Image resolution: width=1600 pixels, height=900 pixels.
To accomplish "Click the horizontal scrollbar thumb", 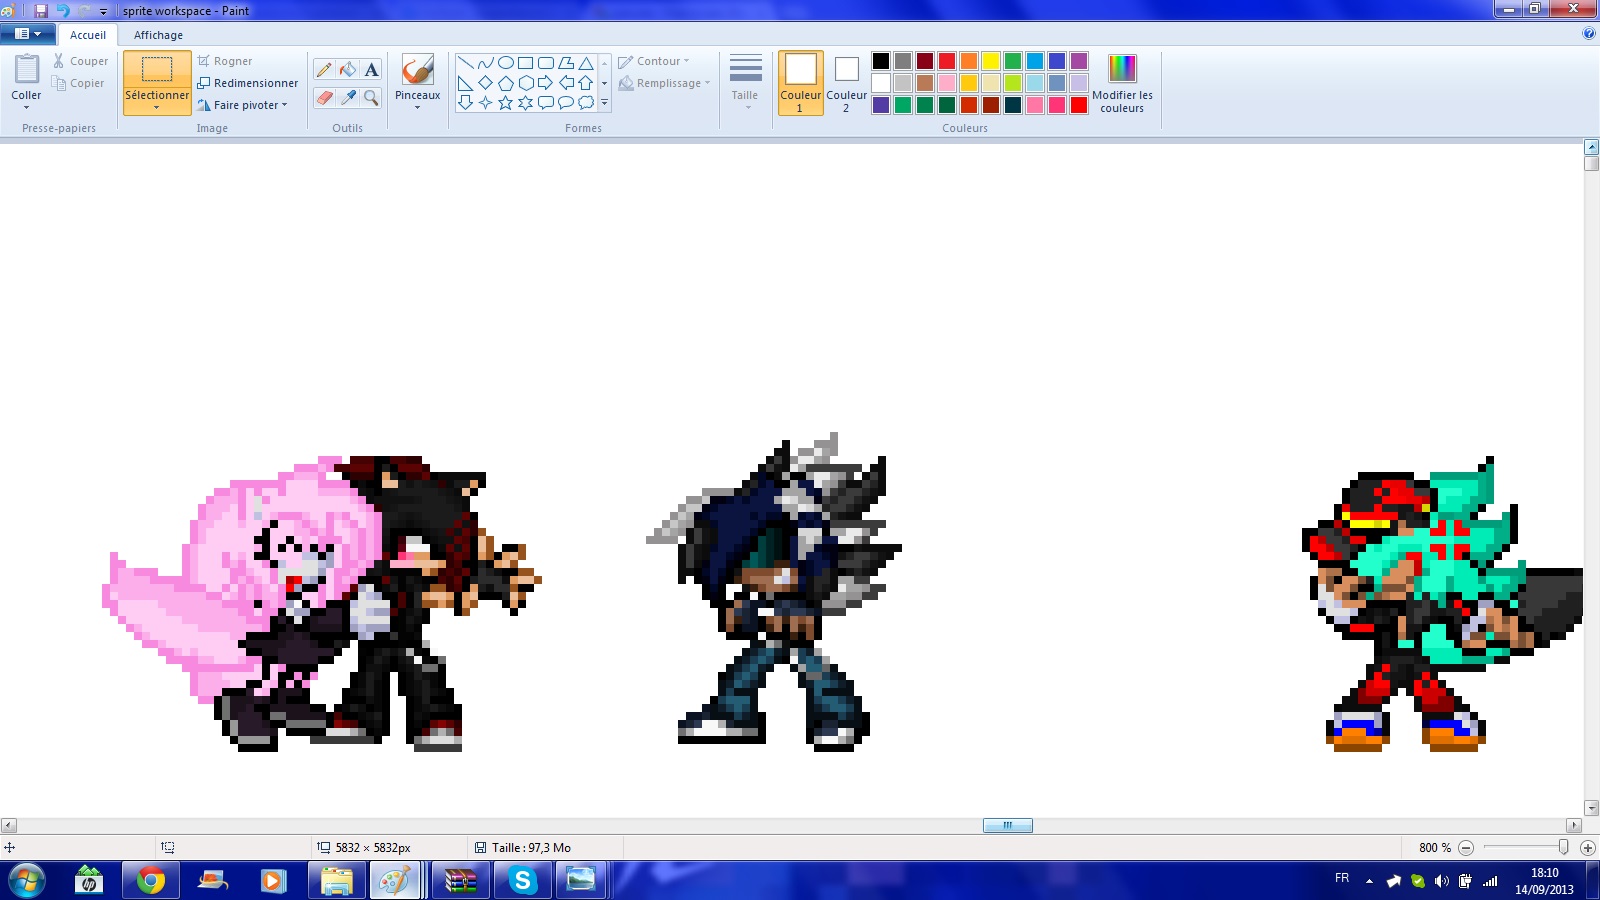I will [1007, 825].
